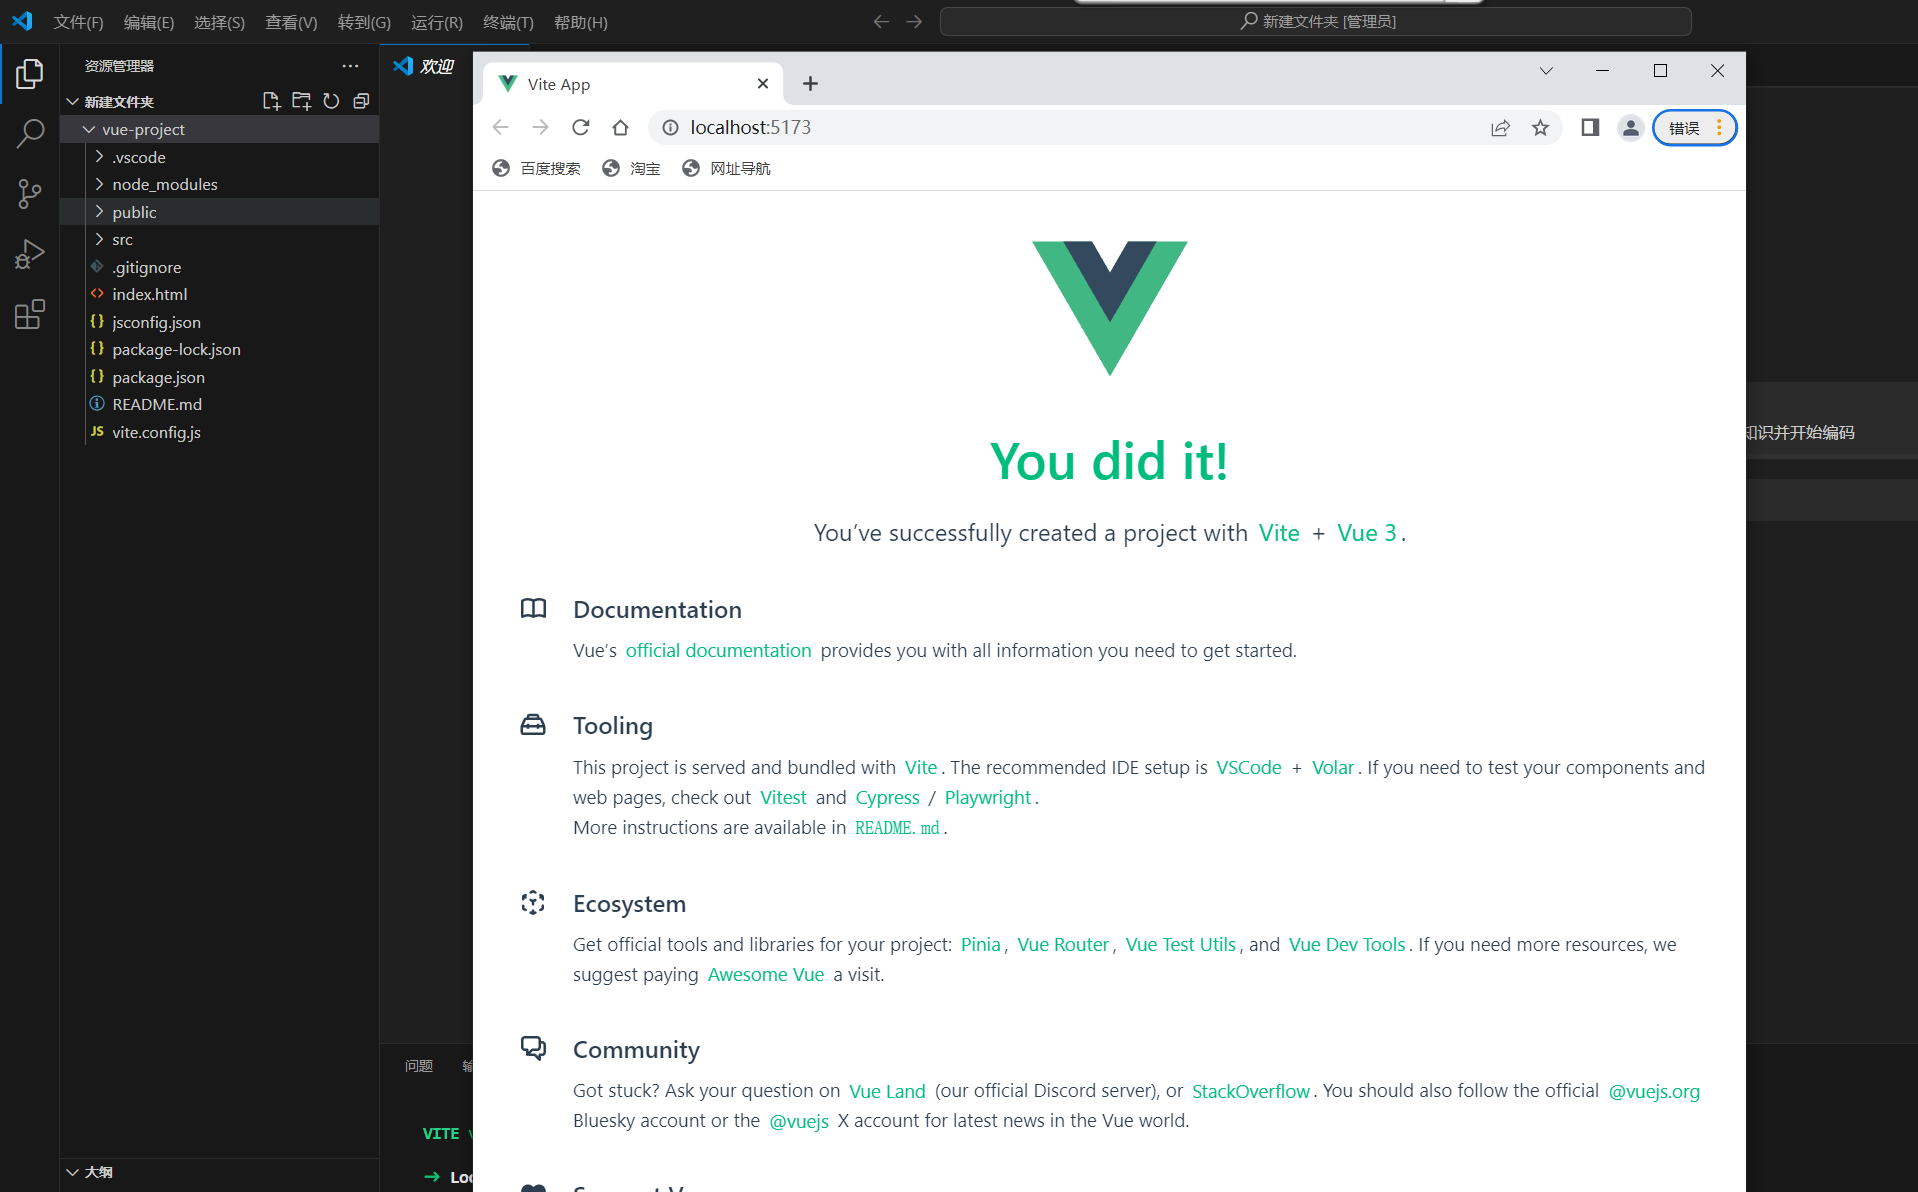
Task: Open the 帮助(H) menu
Action: [581, 22]
